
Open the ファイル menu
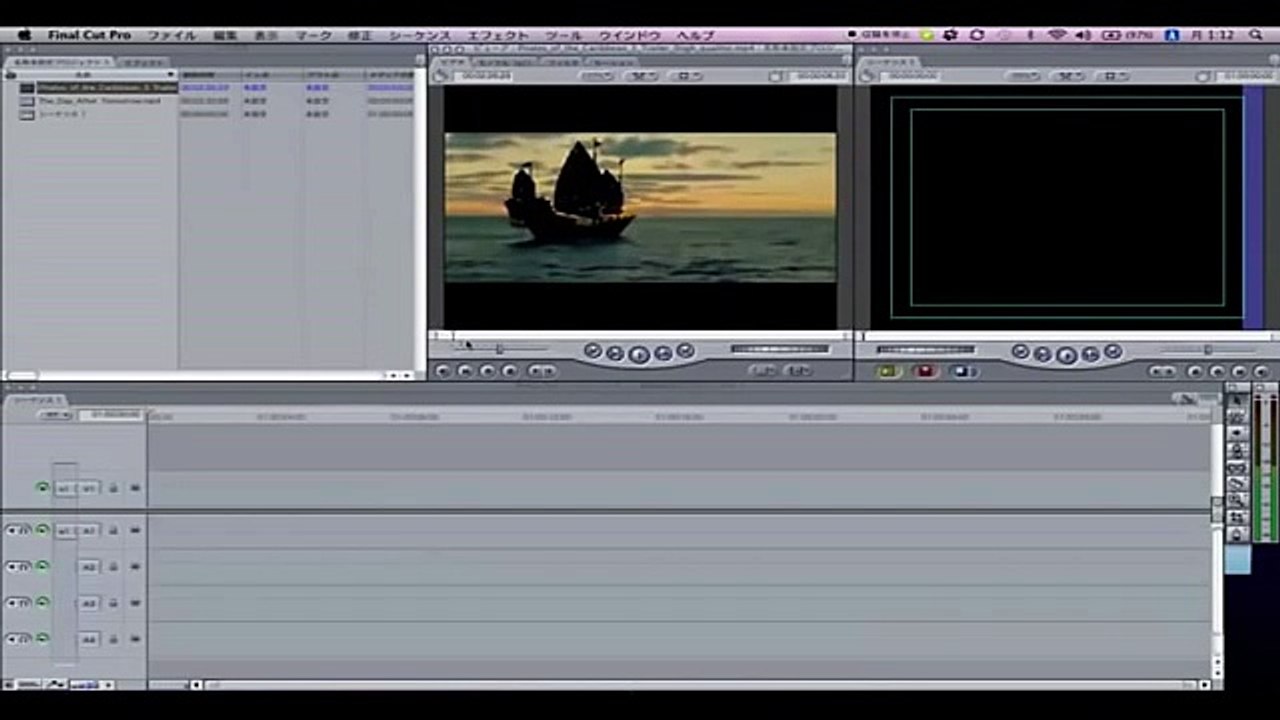point(172,35)
